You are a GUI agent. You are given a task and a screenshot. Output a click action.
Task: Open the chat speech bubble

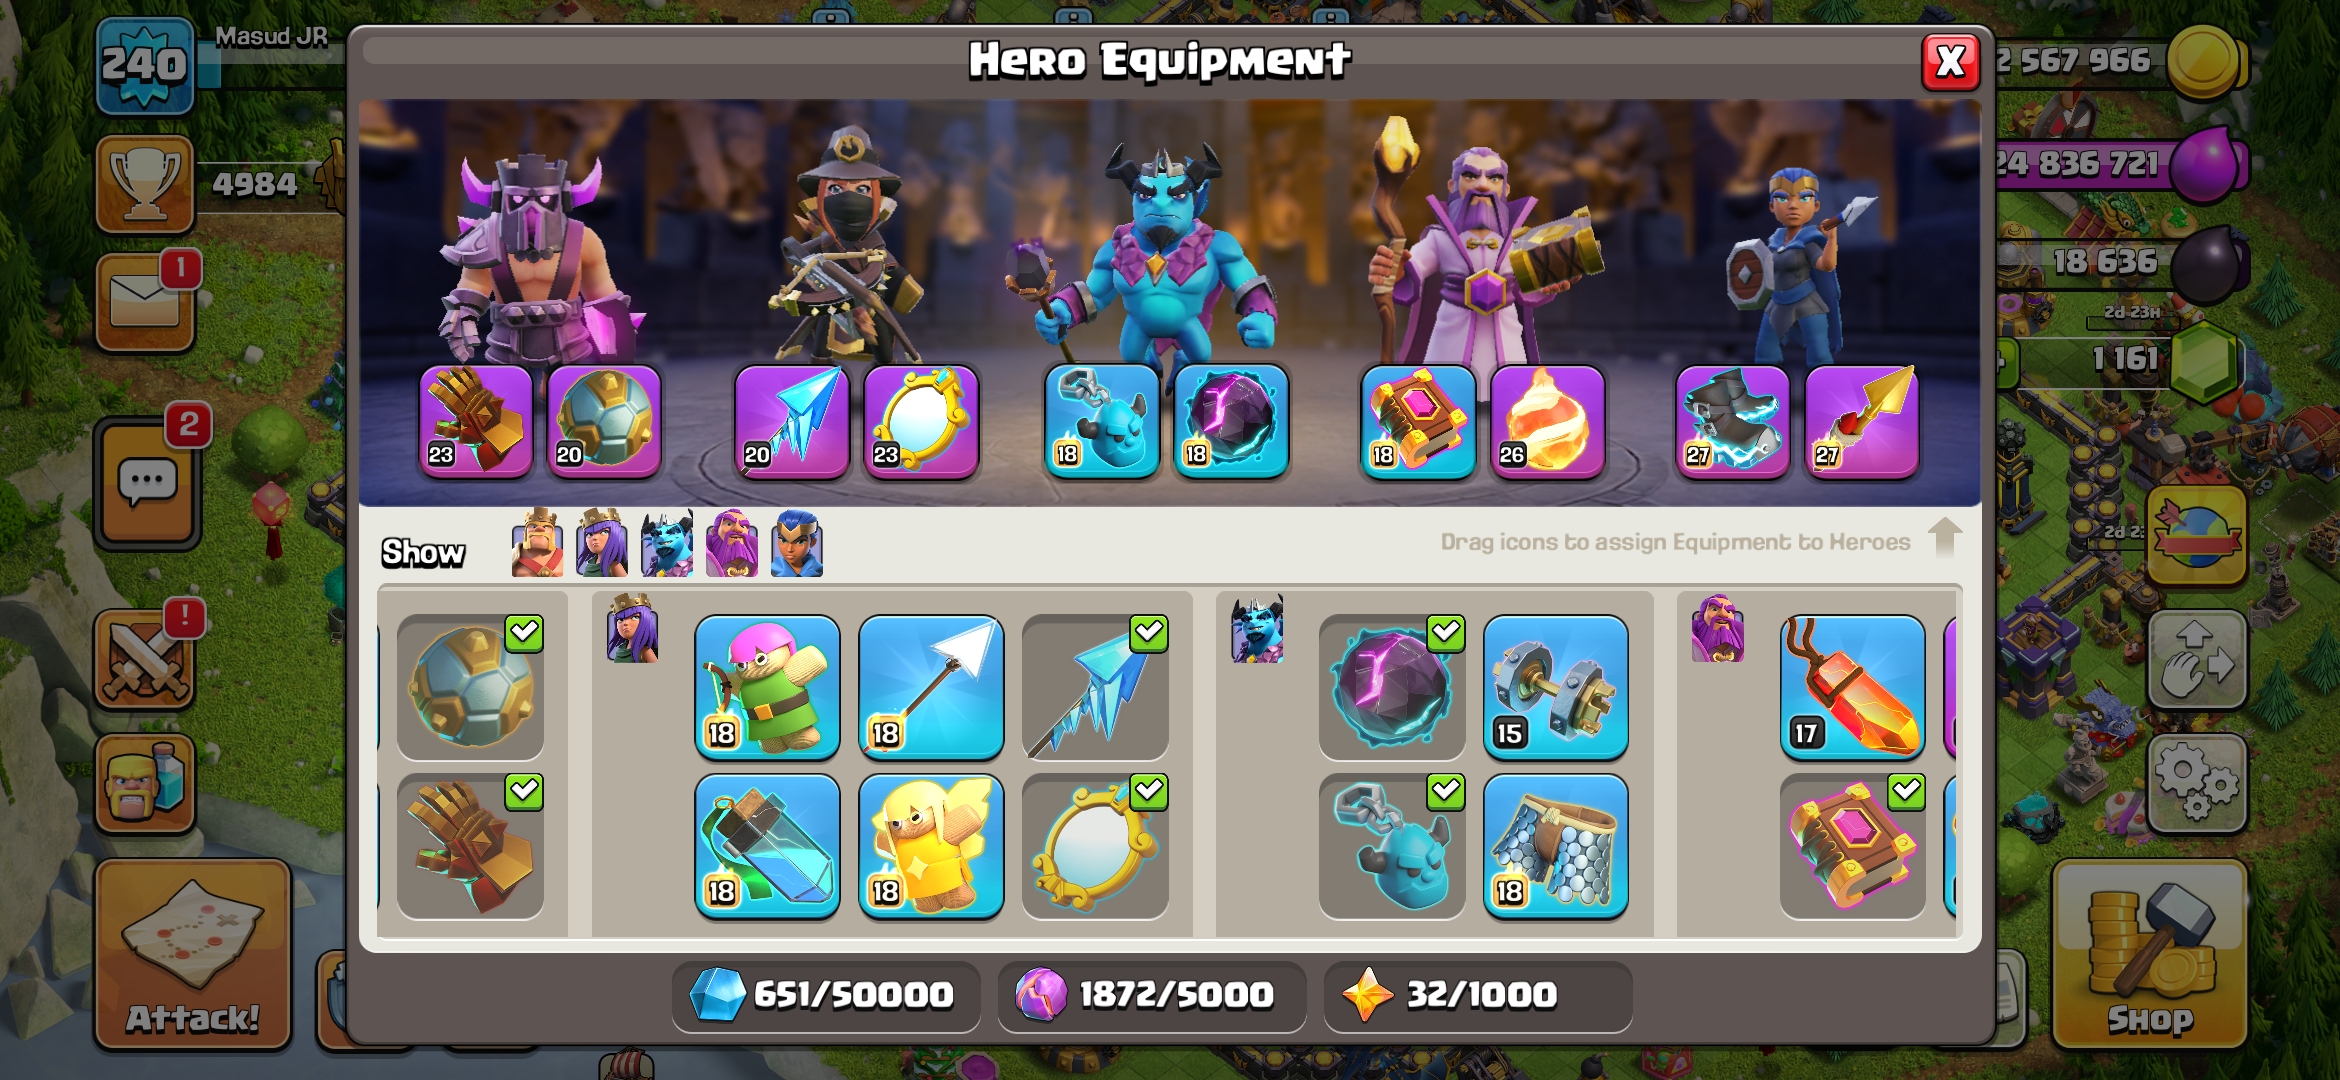pyautogui.click(x=148, y=484)
